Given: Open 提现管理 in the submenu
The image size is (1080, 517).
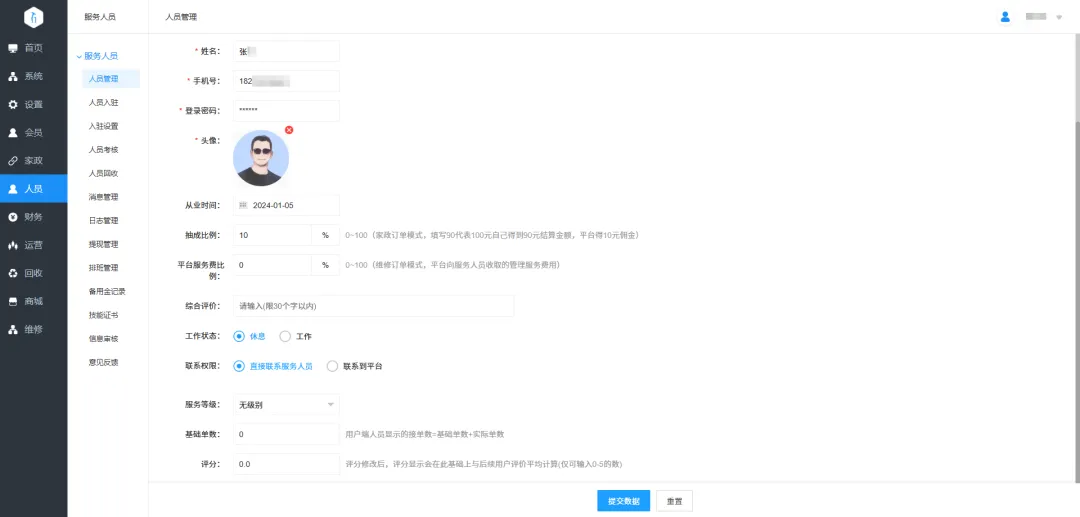Looking at the screenshot, I should [x=104, y=244].
